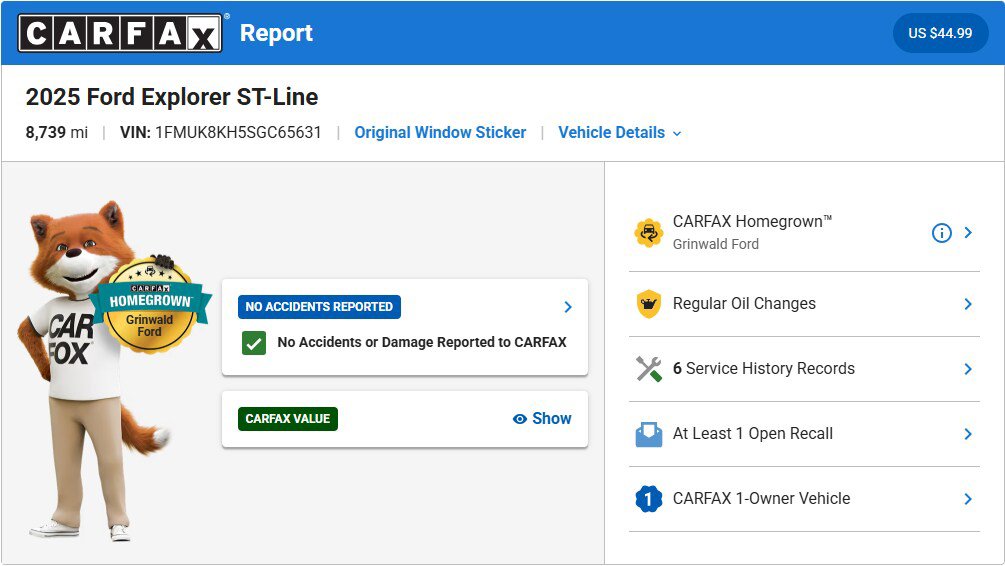Viewport: 1005px width, 566px height.
Task: Expand the Vehicle Details dropdown
Action: [619, 133]
